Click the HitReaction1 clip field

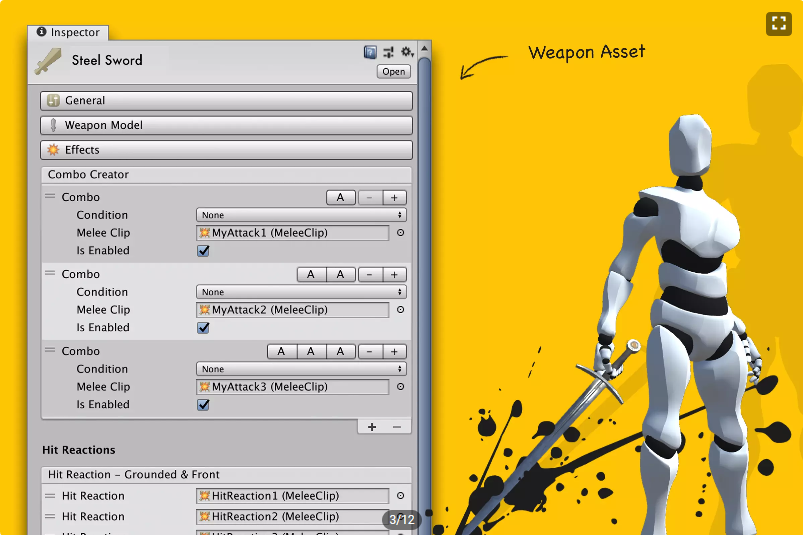(292, 496)
